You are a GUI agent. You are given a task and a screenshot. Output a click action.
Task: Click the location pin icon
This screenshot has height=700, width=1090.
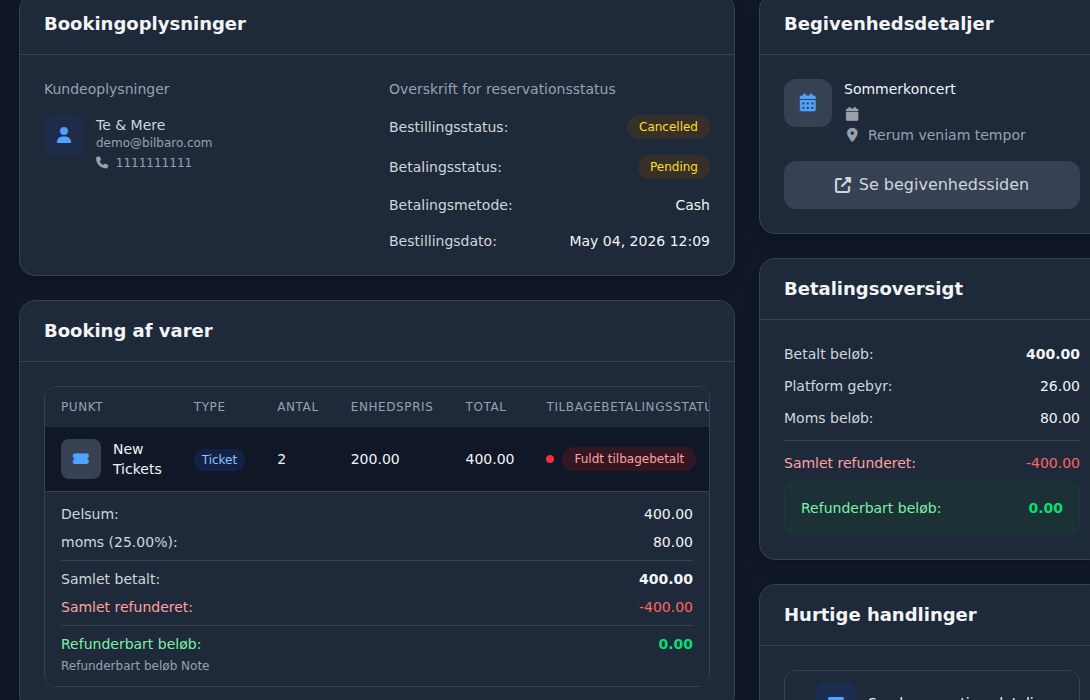pos(852,135)
